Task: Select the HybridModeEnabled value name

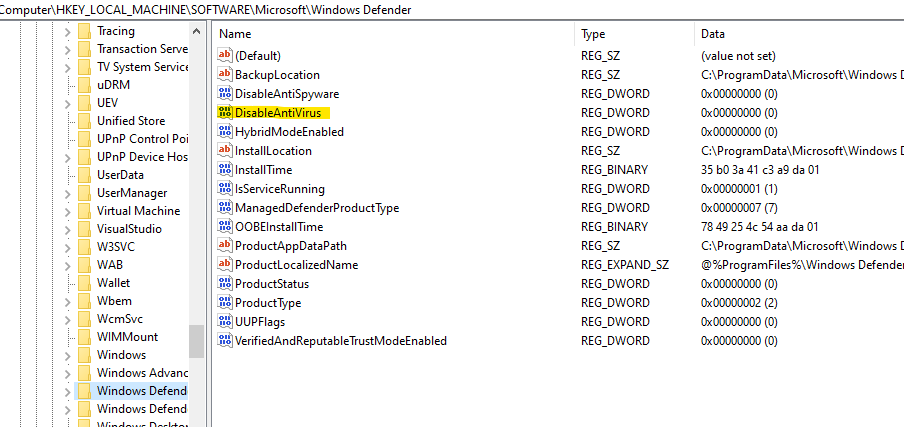Action: [289, 131]
